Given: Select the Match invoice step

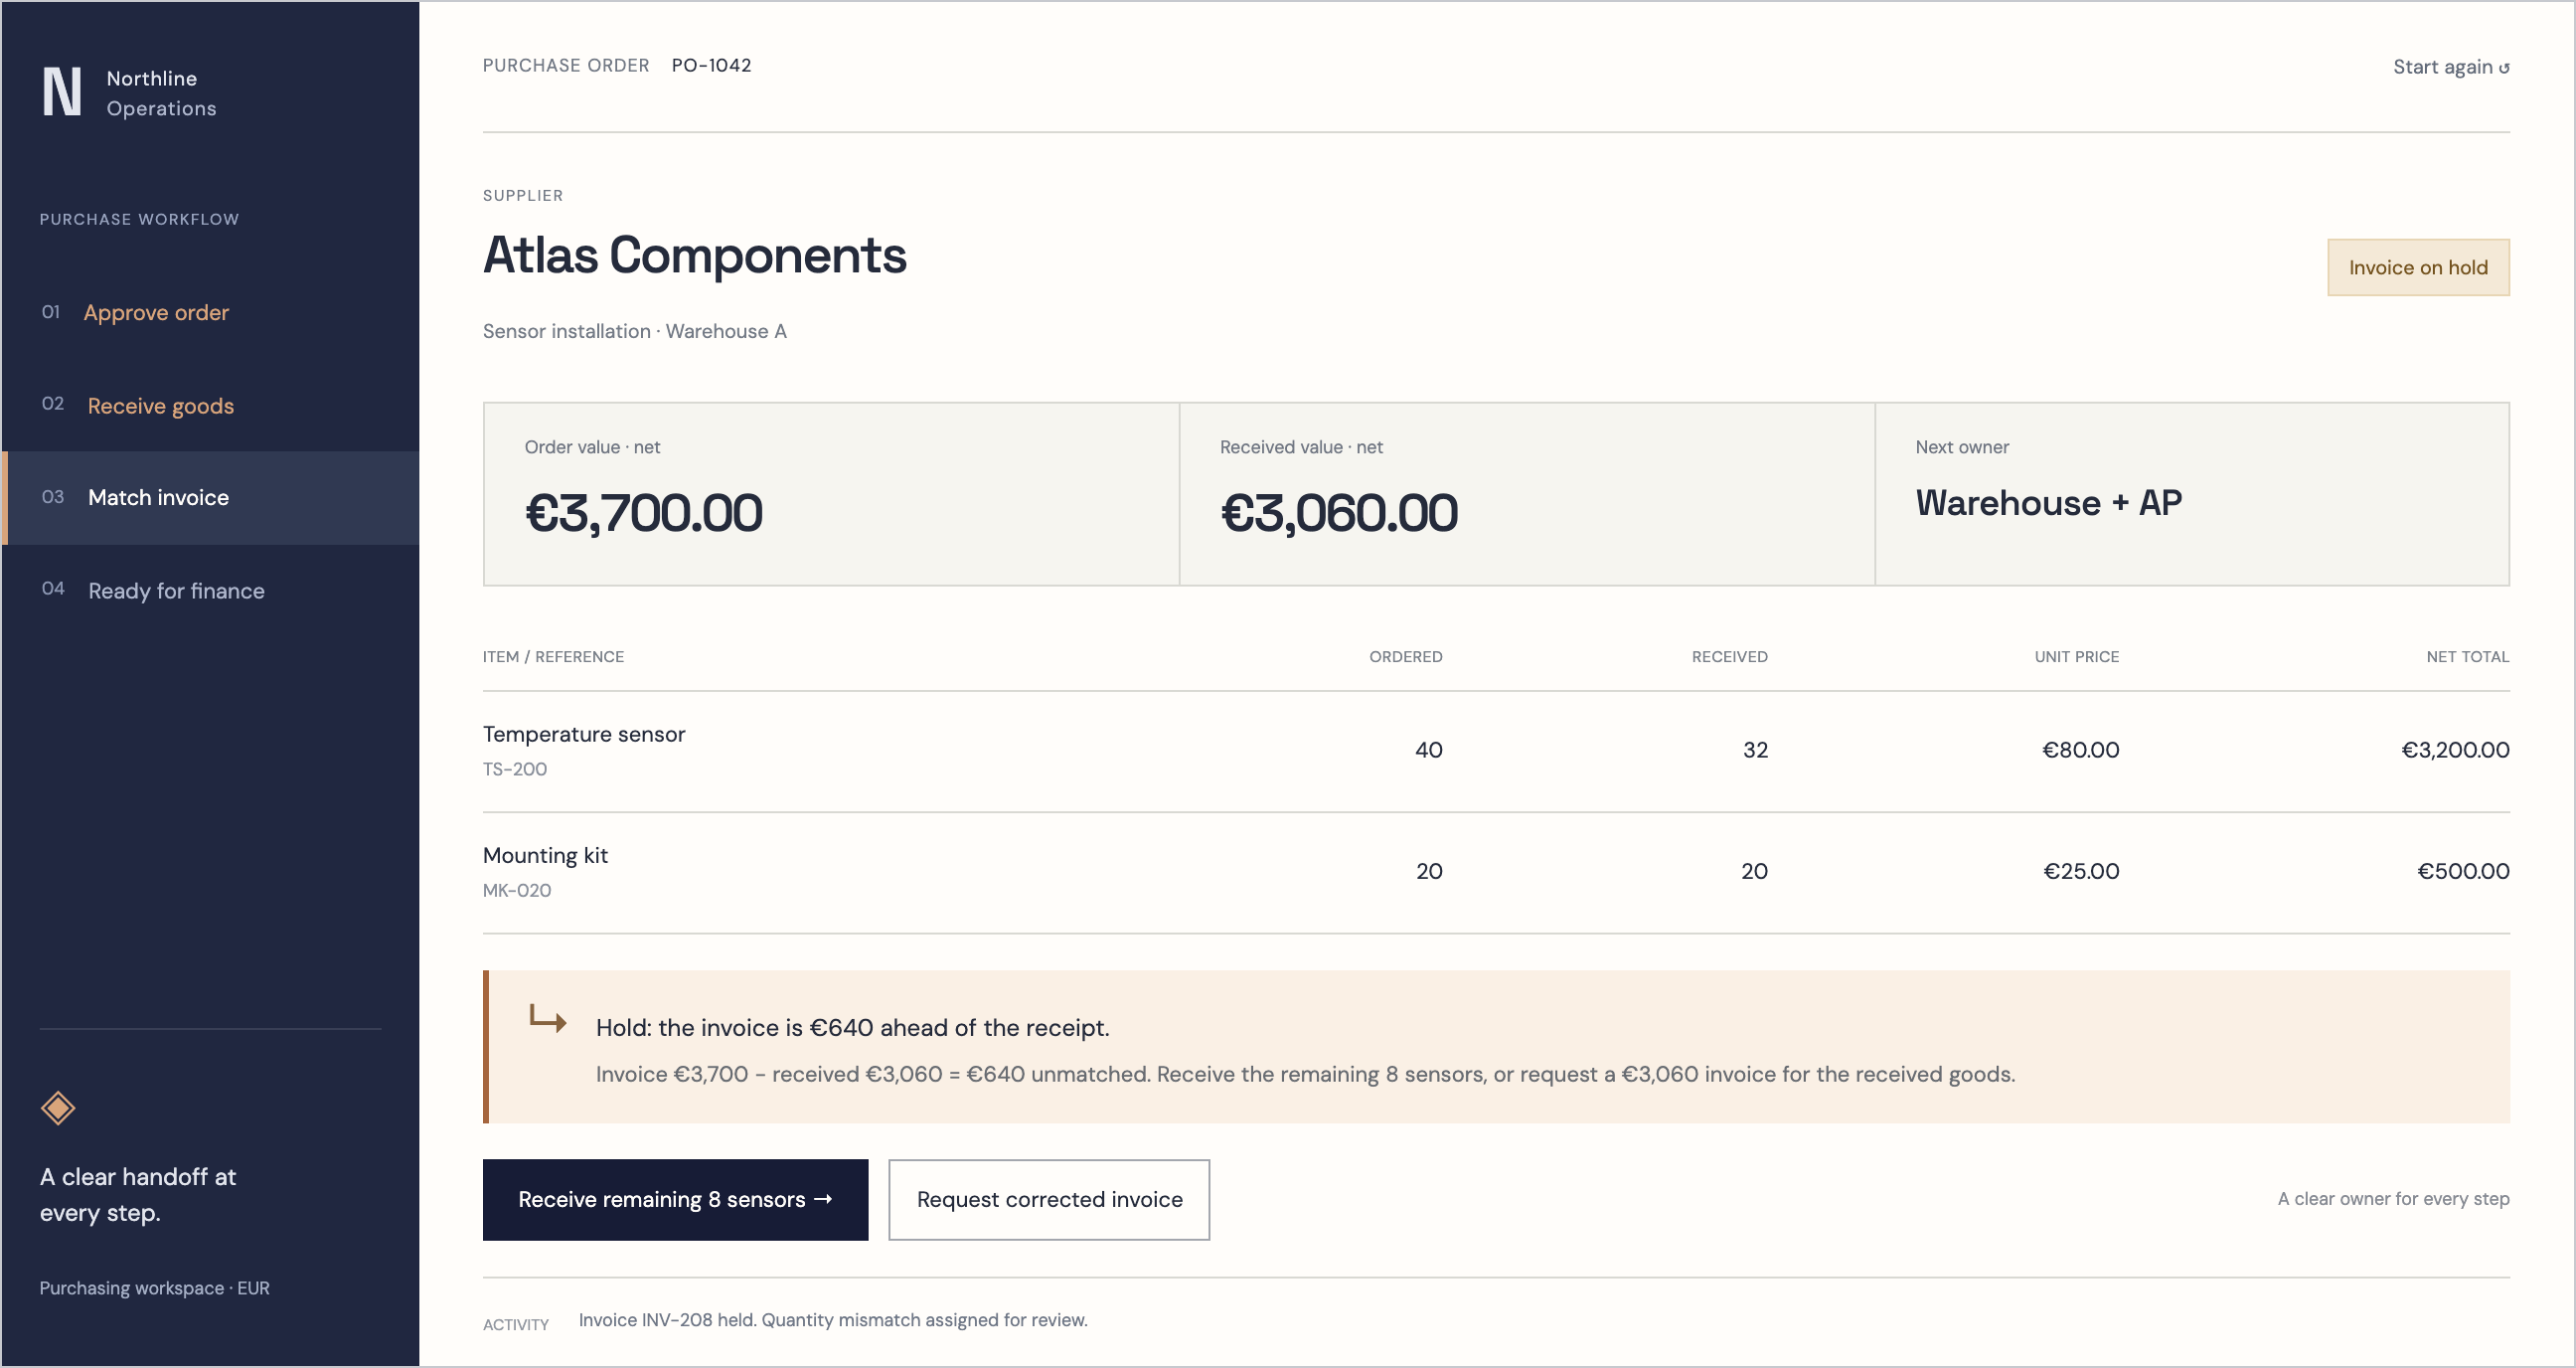Looking at the screenshot, I should click(211, 497).
